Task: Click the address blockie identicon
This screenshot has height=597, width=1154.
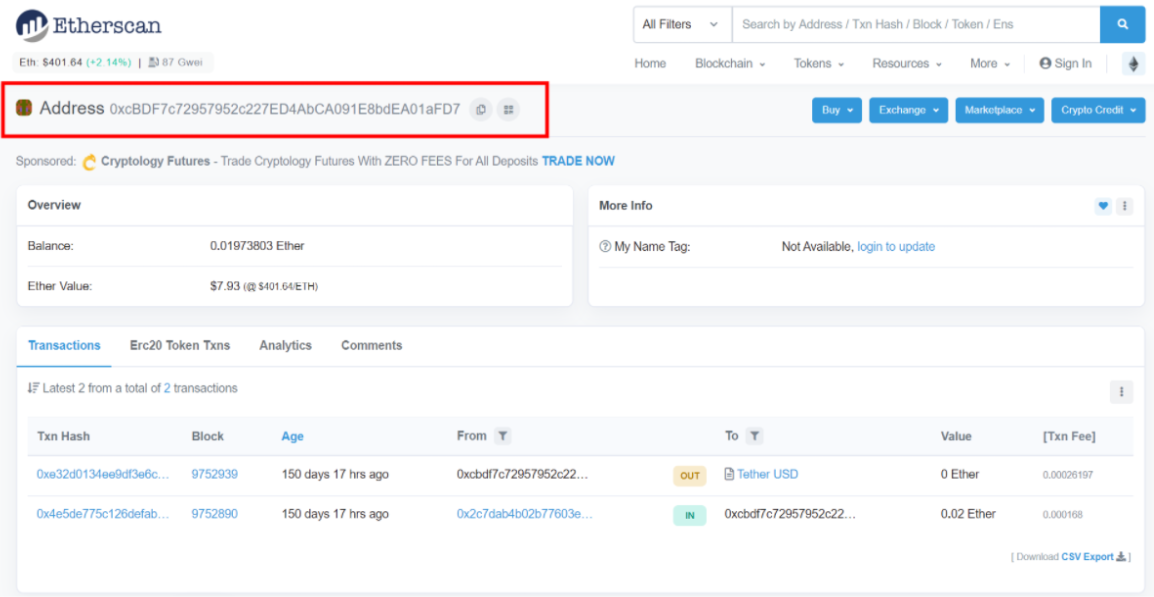Action: (24, 109)
